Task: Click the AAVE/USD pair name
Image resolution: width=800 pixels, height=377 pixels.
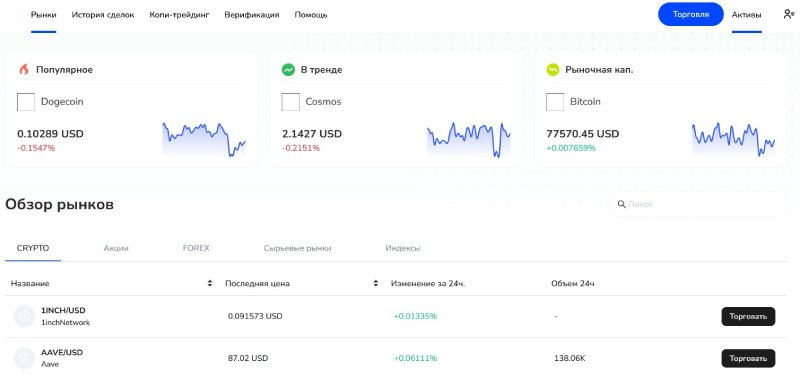Action: pos(62,352)
